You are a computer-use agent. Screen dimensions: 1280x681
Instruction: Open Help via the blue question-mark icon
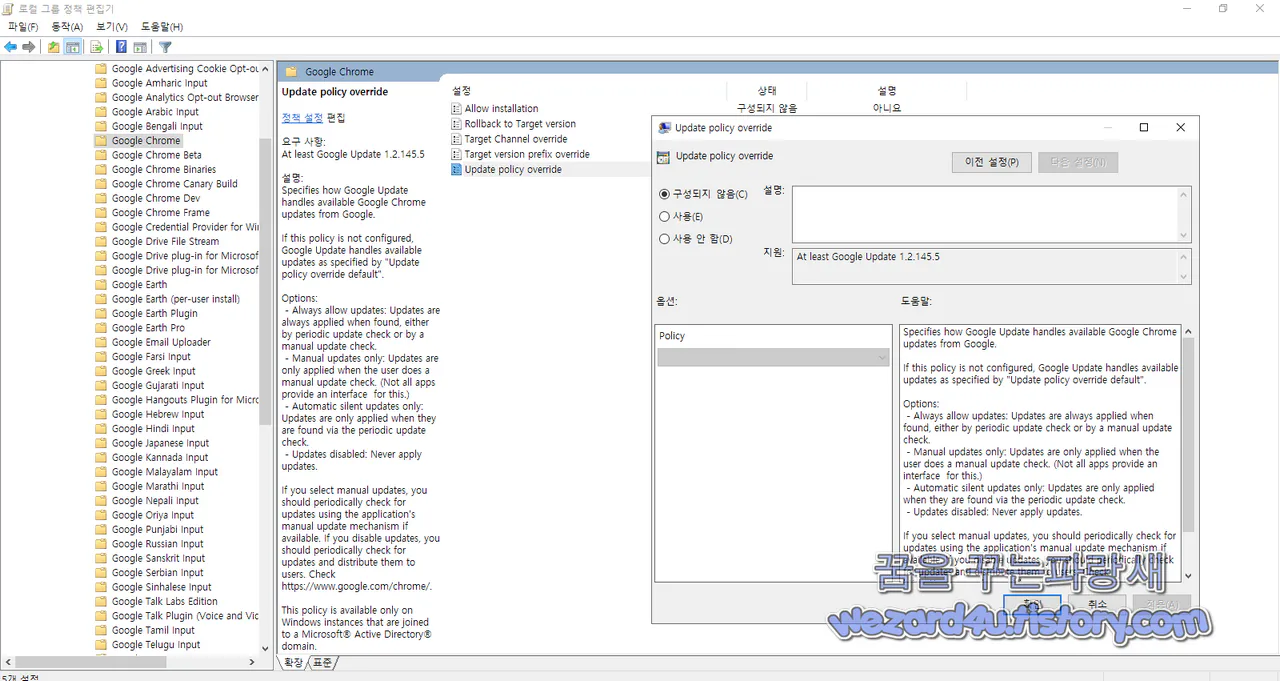pos(121,47)
